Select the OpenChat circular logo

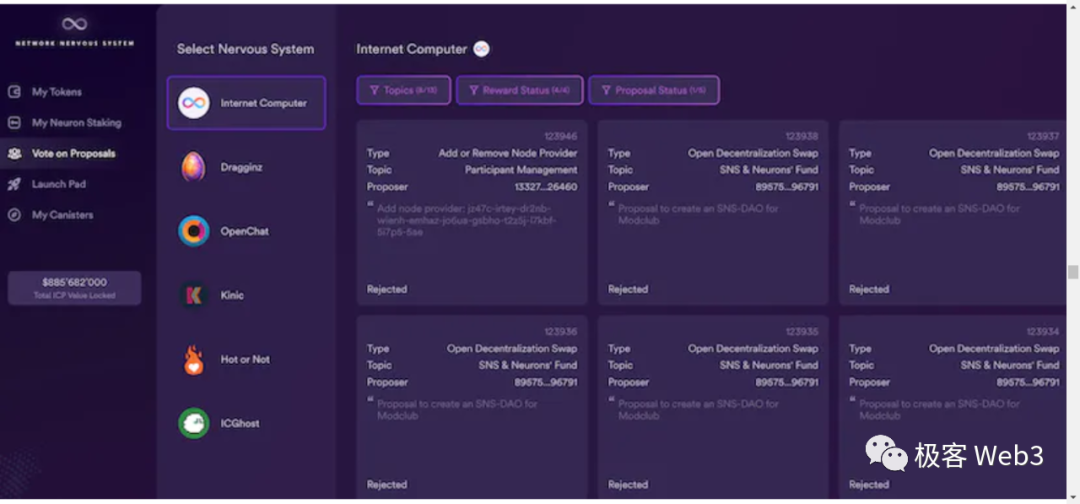click(194, 231)
